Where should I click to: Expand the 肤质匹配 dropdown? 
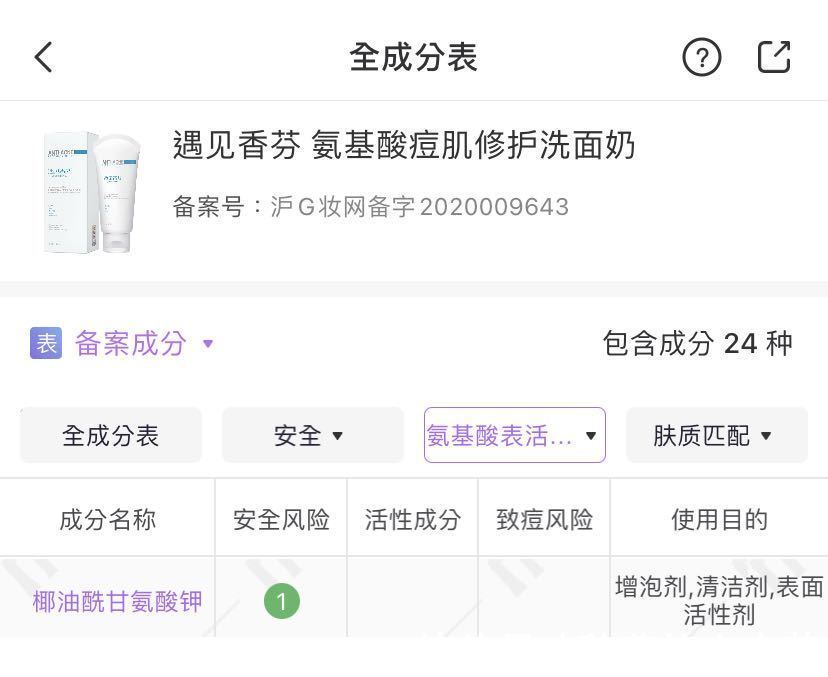[x=716, y=435]
